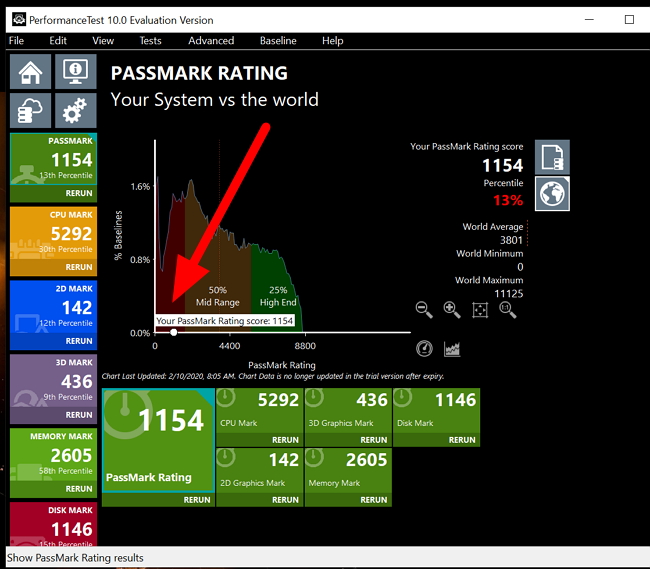Open System Information monitor icon
The height and width of the screenshot is (569, 650).
click(x=75, y=71)
